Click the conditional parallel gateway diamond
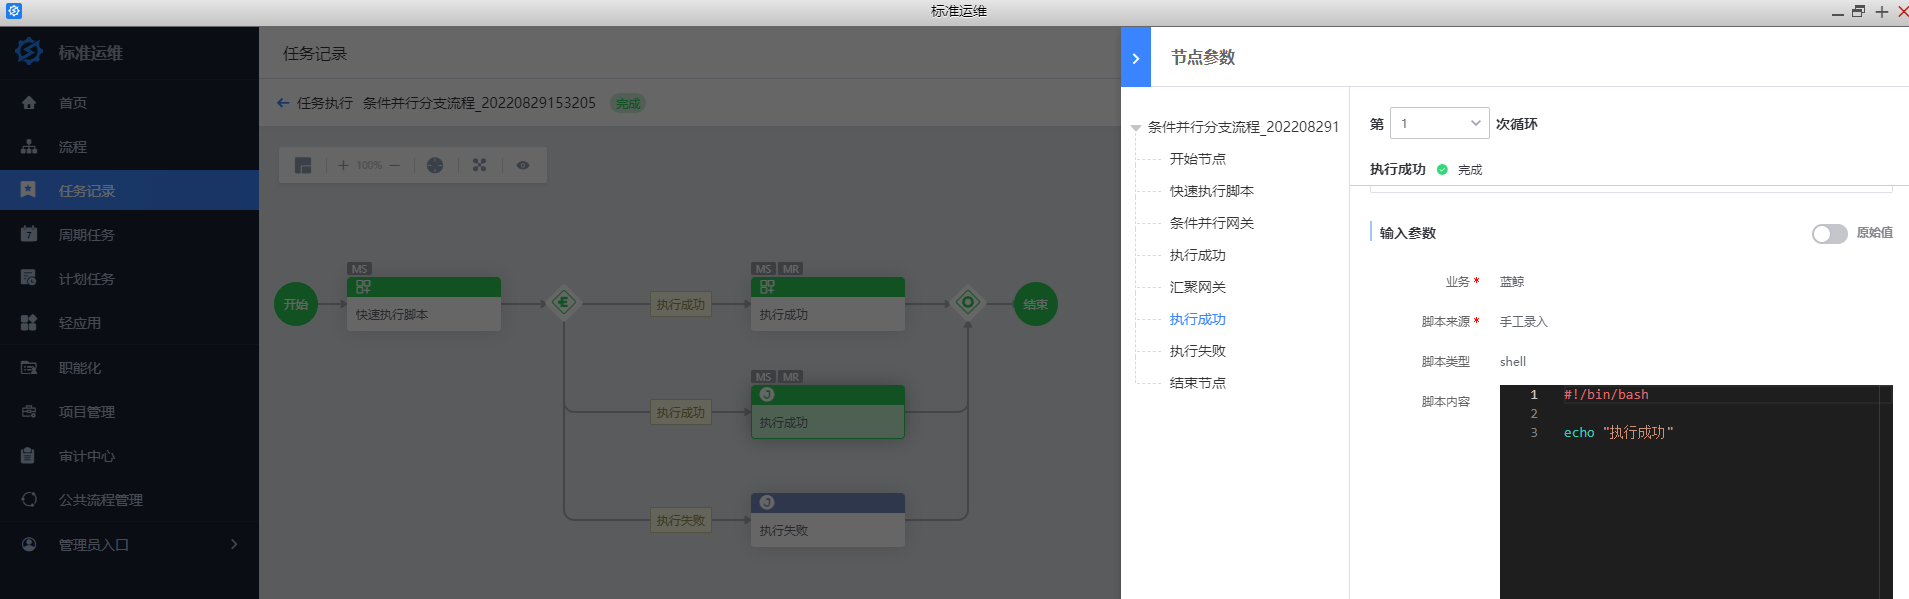 coord(564,302)
